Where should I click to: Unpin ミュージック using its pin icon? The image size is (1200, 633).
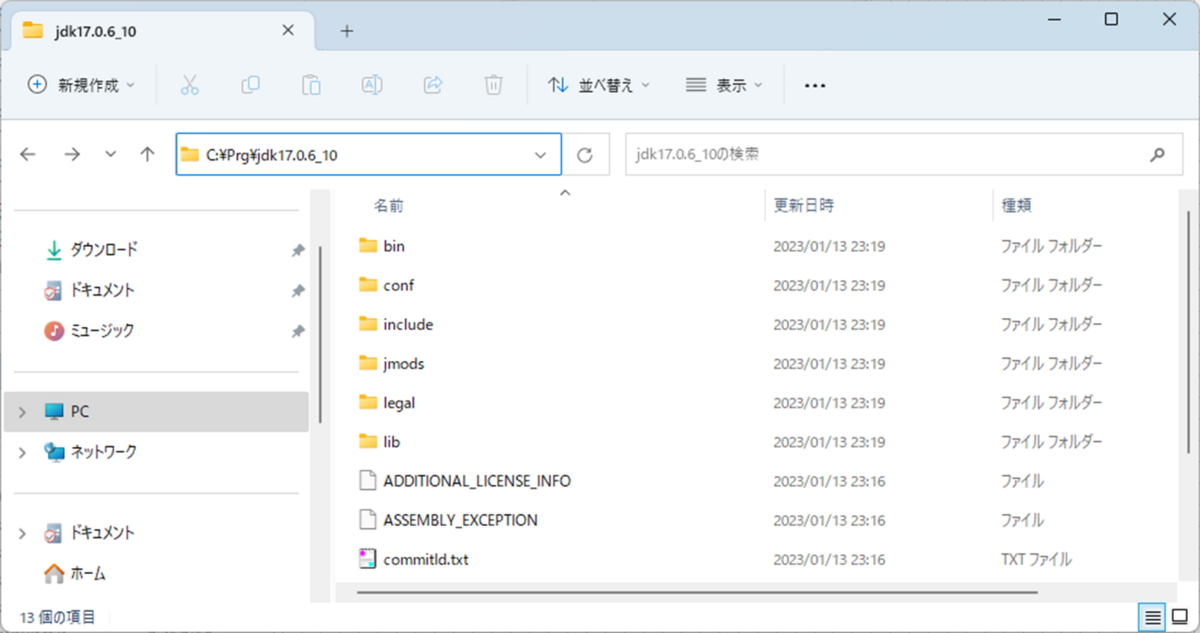[297, 330]
